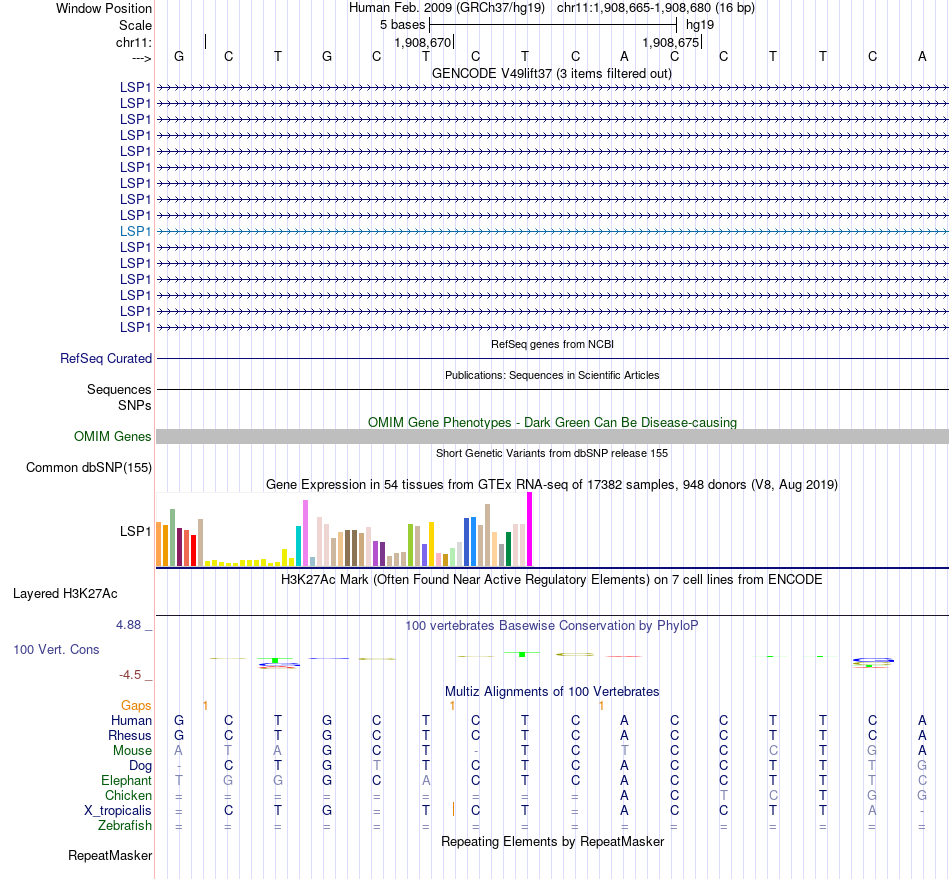Open 'Short Genetic Variants from dbSNP release 155' title
Viewport: 950px width, 879px height.
tap(552, 453)
